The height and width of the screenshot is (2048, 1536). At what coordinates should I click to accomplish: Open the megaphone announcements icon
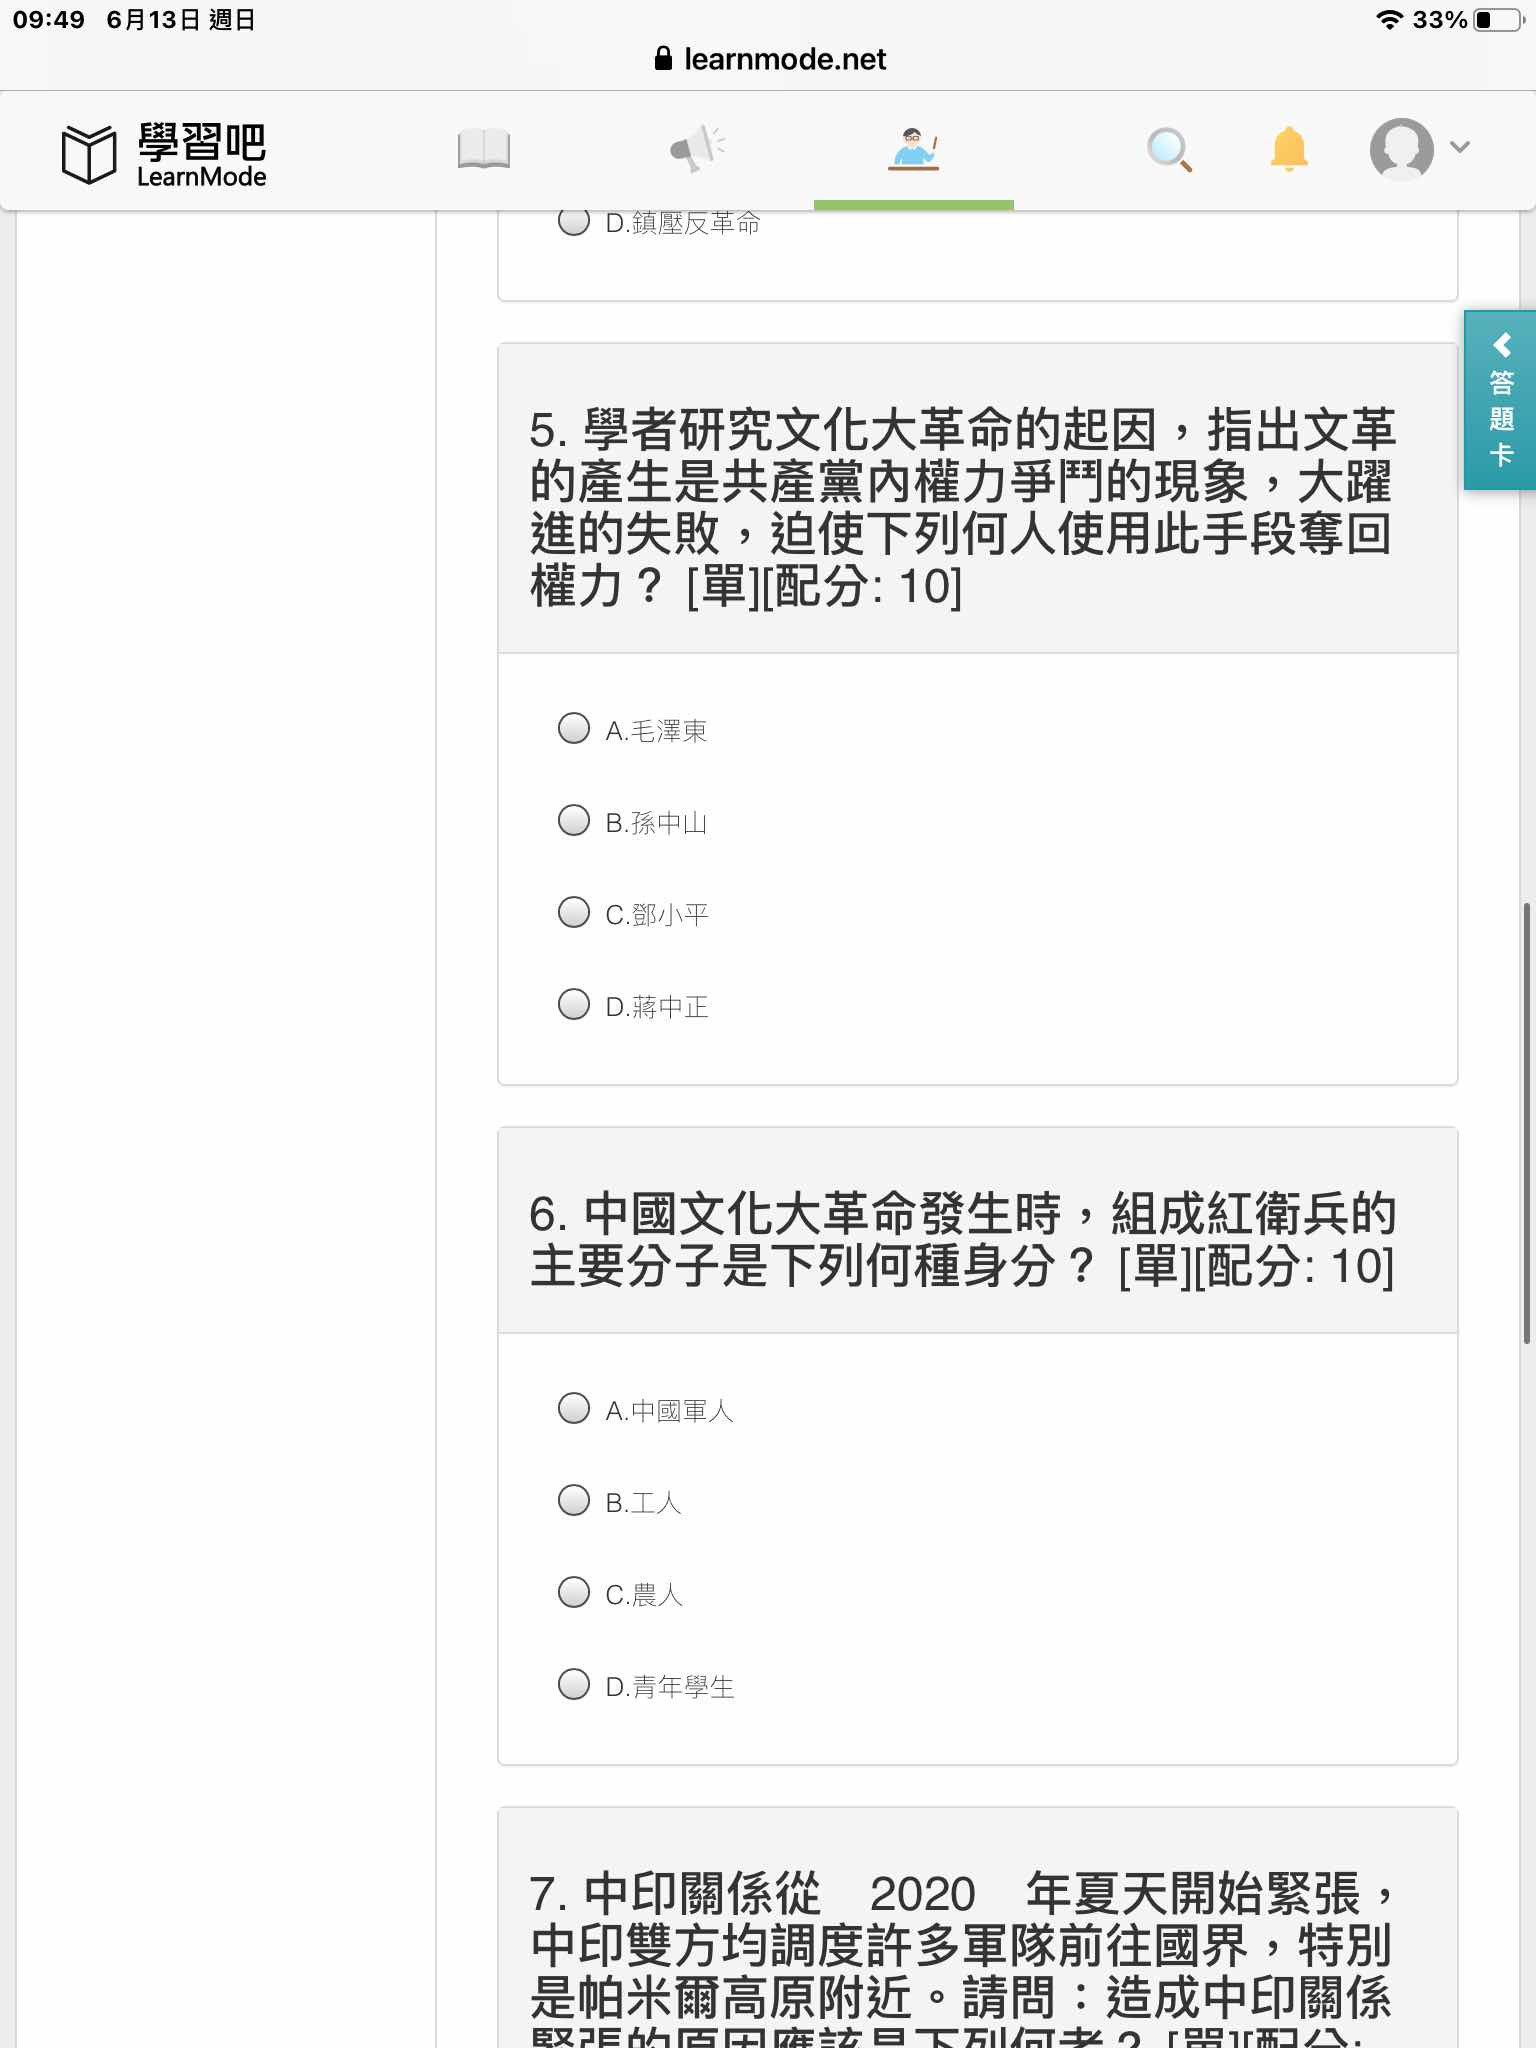coord(697,149)
